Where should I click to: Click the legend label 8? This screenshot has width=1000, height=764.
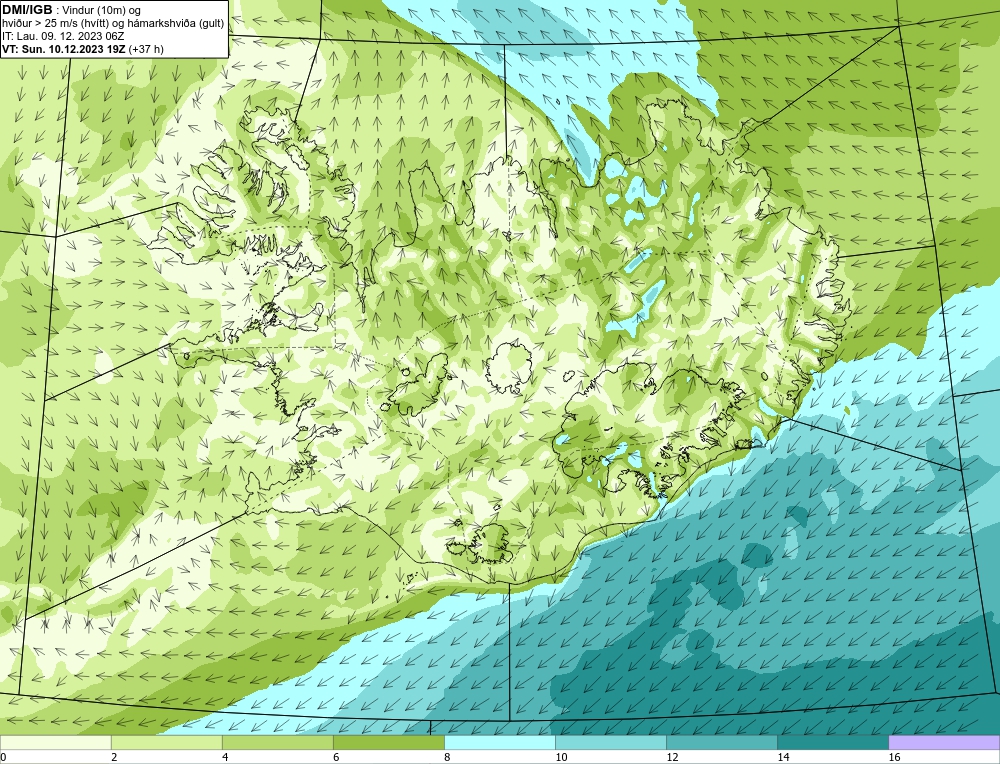[x=447, y=757]
